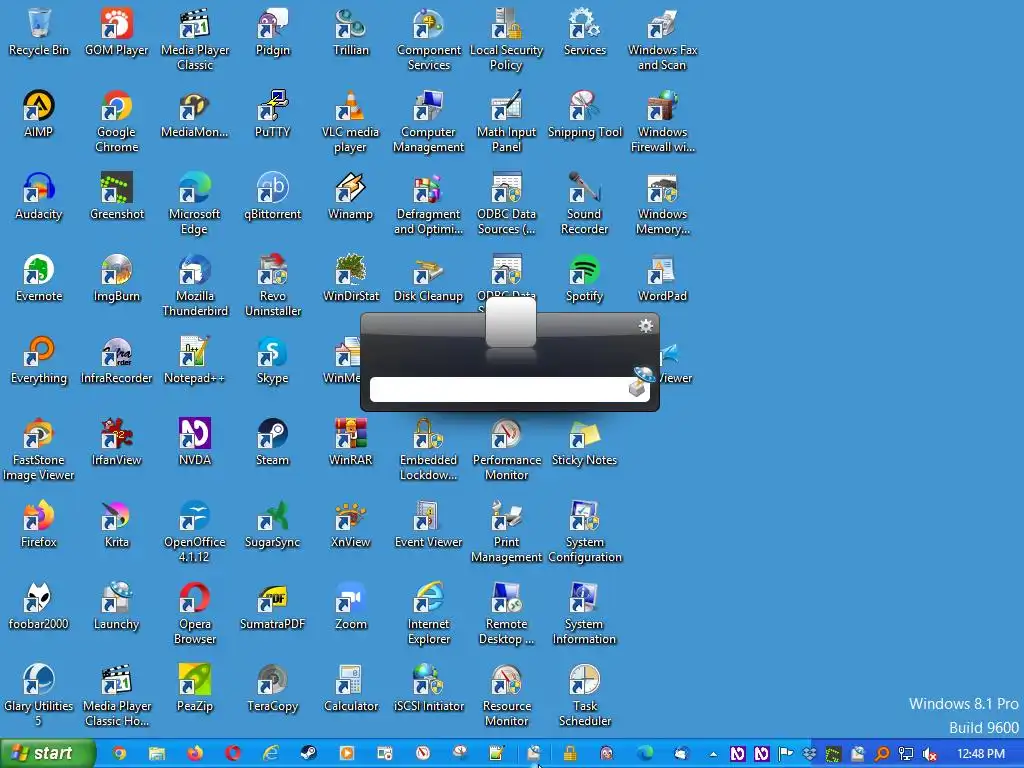Select the Audacity desktop icon
The image size is (1024, 768).
39,196
